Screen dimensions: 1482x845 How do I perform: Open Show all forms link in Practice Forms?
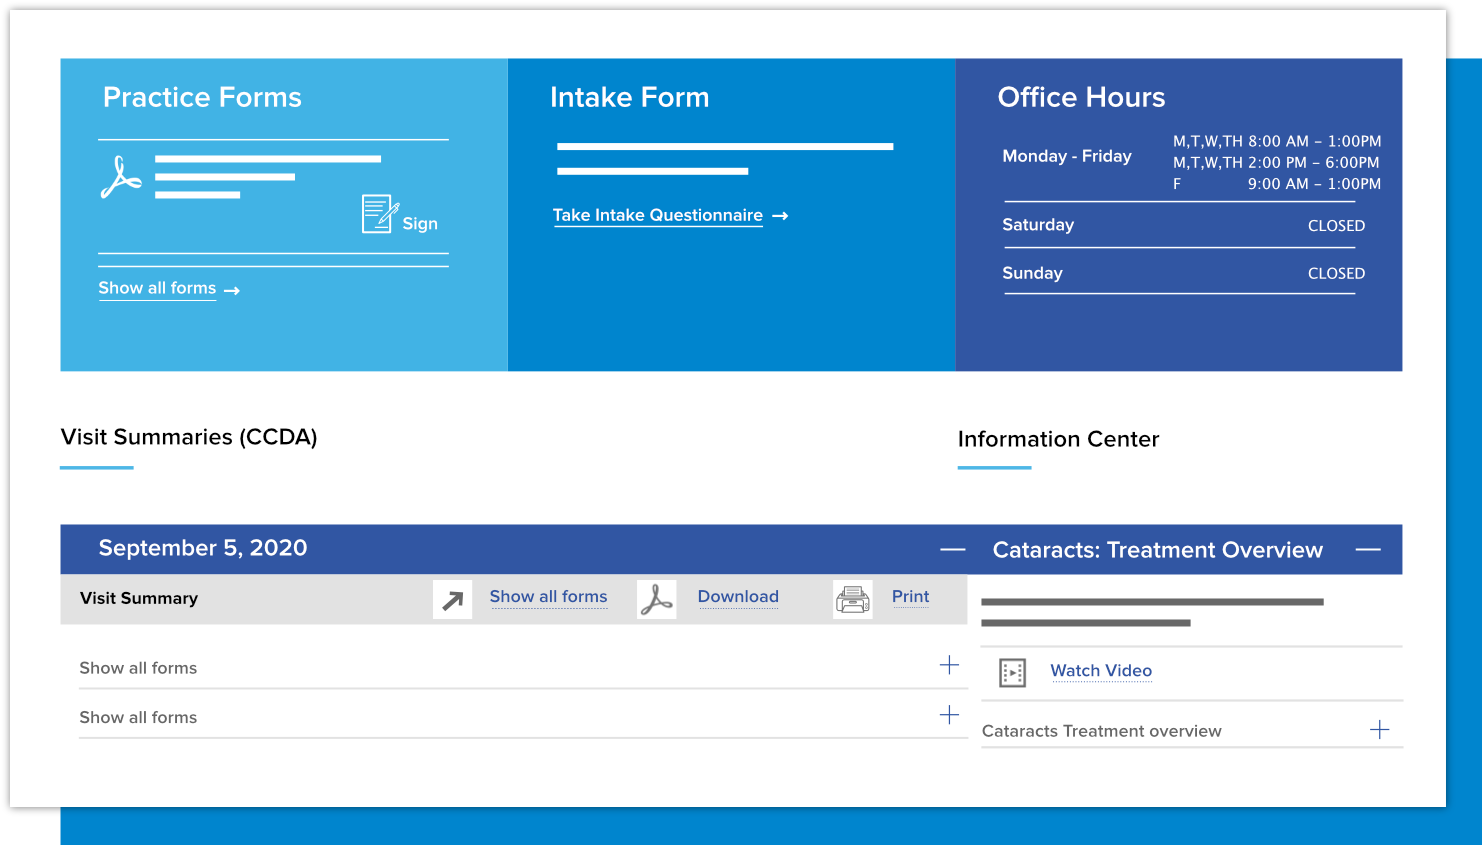(157, 288)
